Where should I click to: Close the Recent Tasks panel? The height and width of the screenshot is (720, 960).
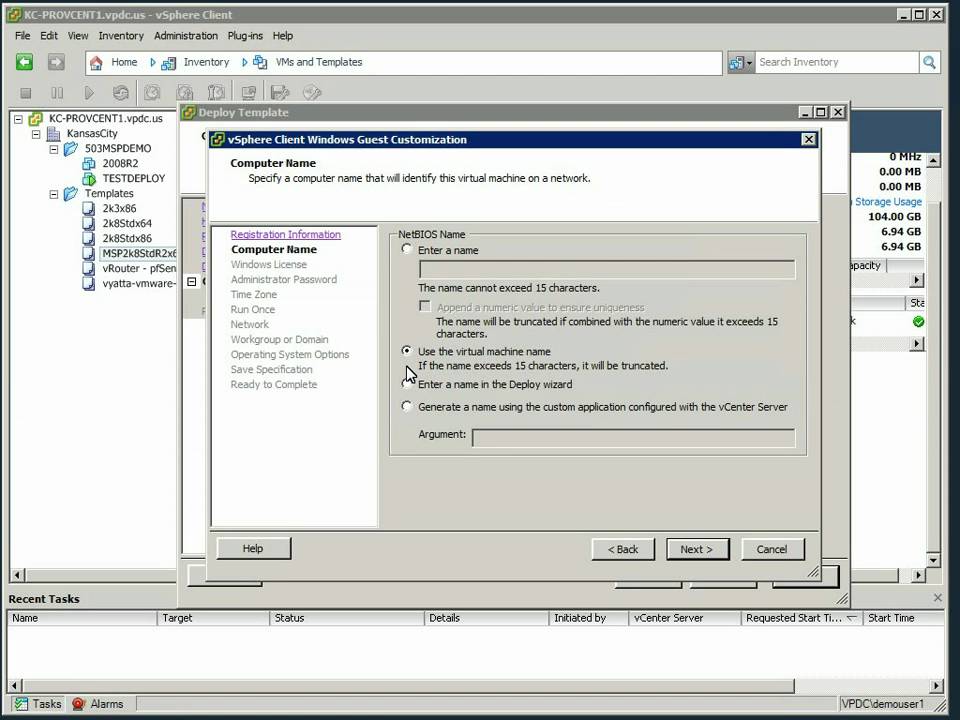[x=937, y=598]
